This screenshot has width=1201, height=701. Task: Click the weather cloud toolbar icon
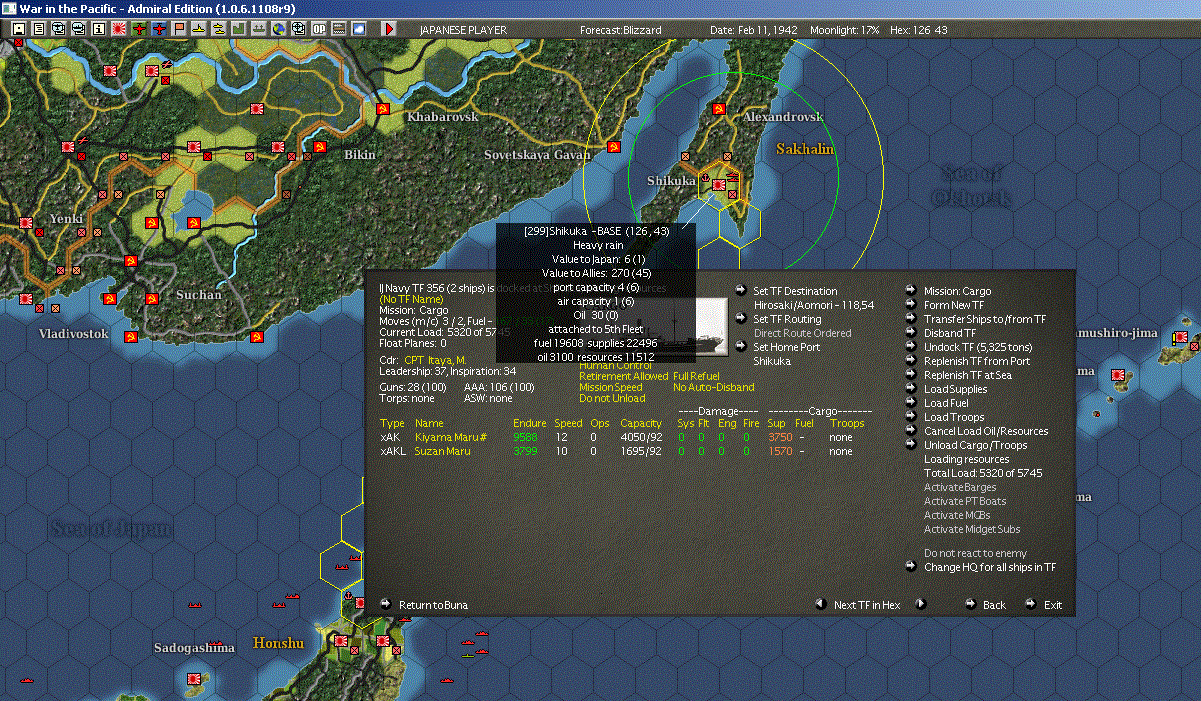(x=360, y=30)
